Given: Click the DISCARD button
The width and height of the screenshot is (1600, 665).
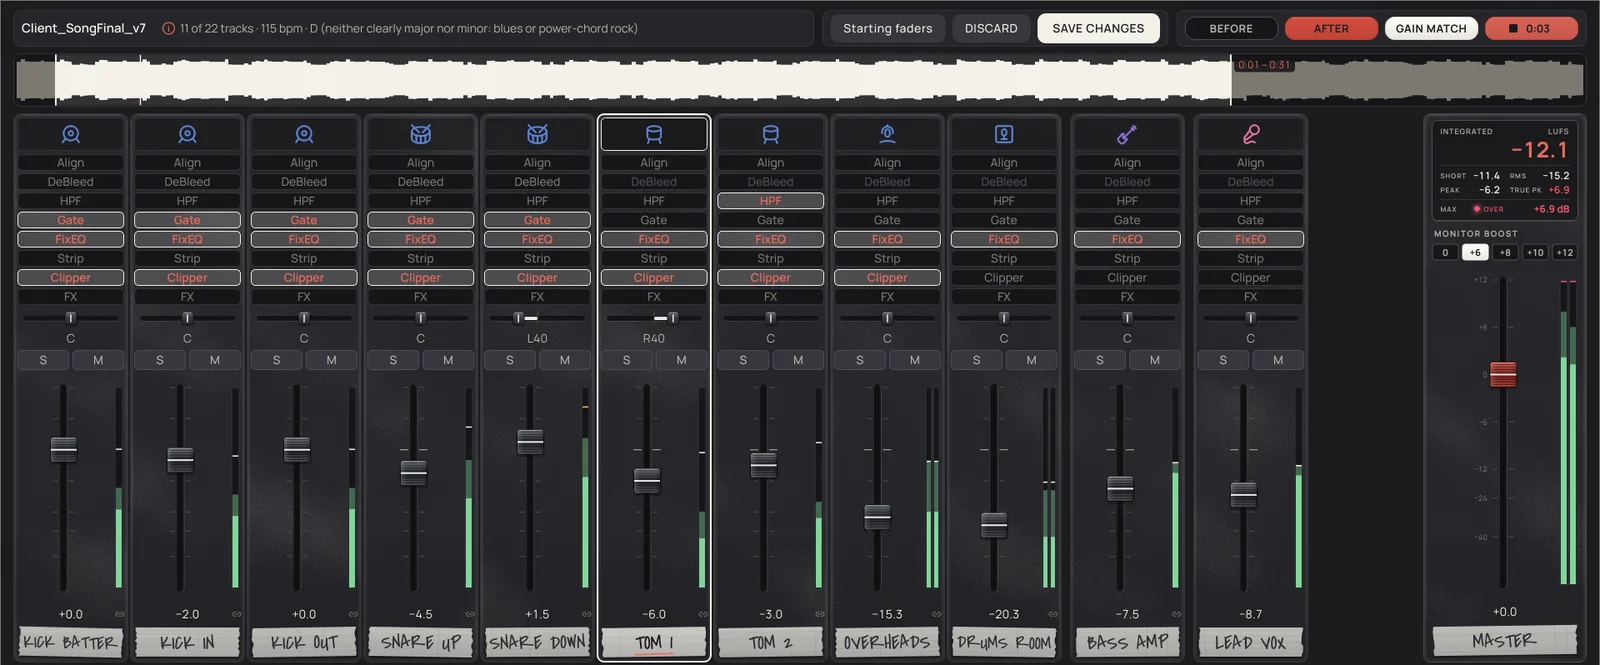Looking at the screenshot, I should pyautogui.click(x=991, y=28).
